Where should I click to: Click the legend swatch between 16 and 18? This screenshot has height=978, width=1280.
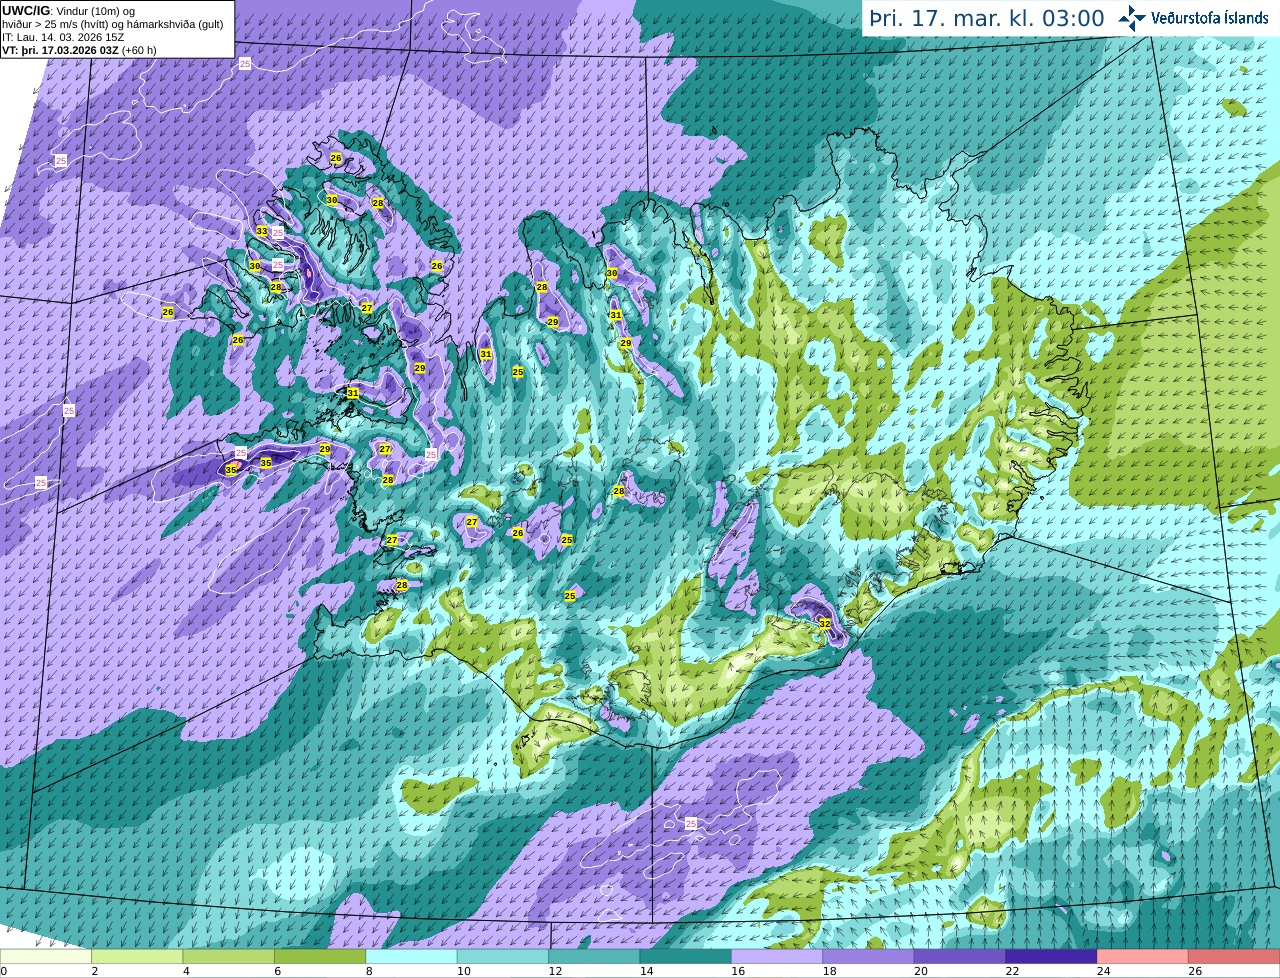(777, 957)
